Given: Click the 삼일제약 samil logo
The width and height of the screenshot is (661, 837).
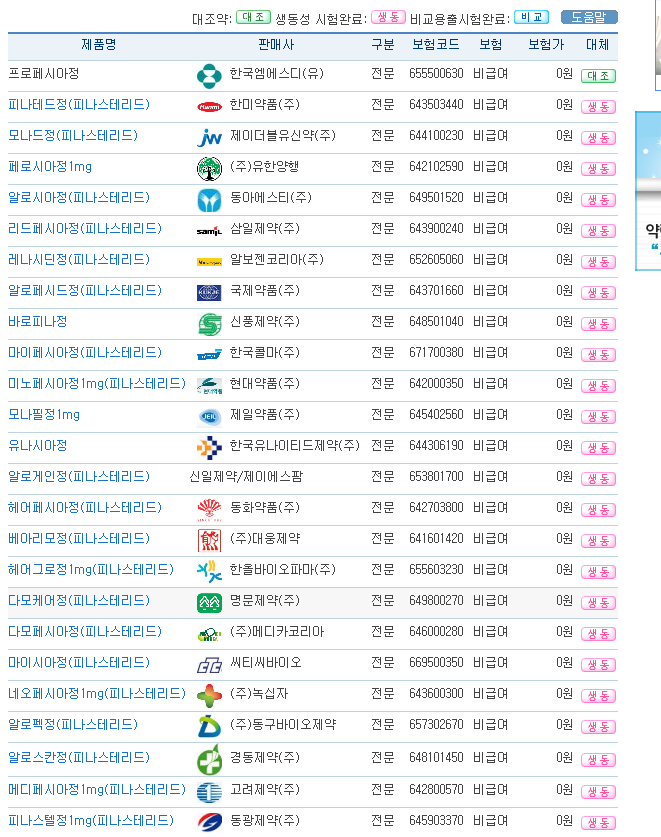Looking at the screenshot, I should tap(209, 231).
